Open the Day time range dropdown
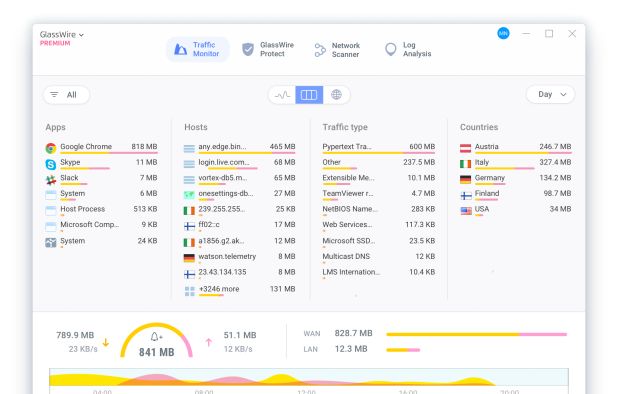Screen dimensions: 618x394 [x=550, y=95]
